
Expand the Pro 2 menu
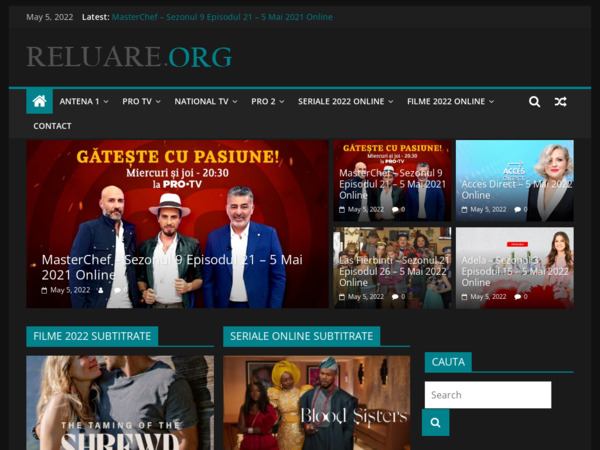pos(267,101)
